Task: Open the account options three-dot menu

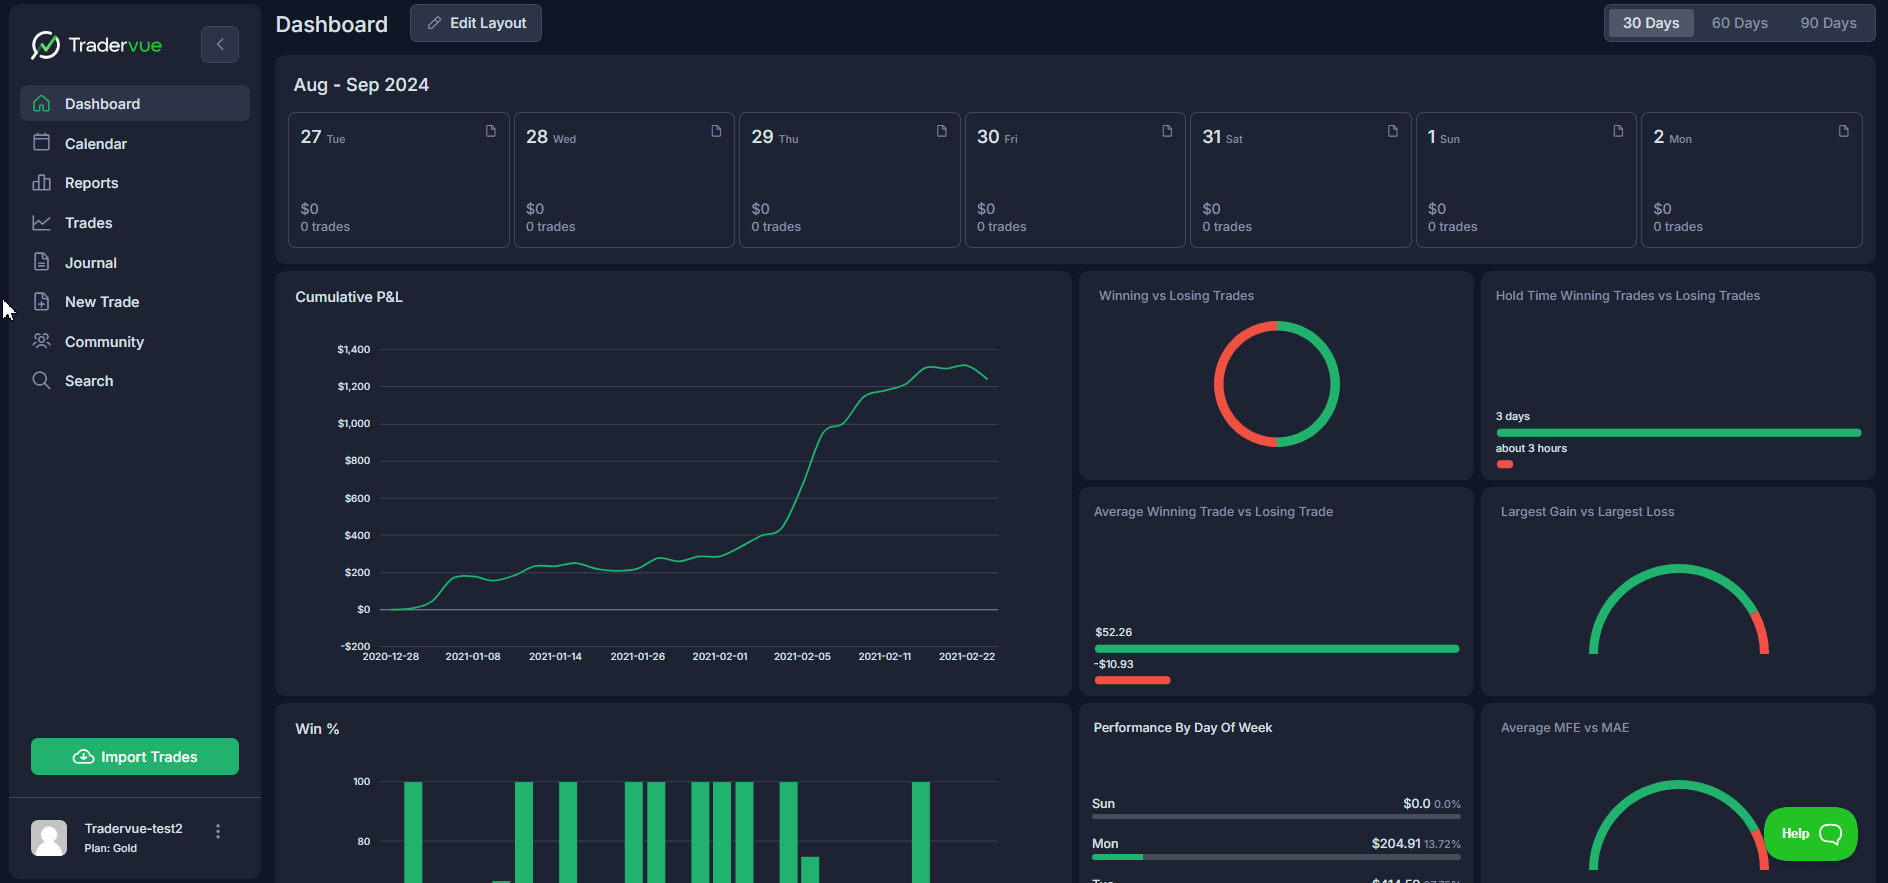Action: pos(218,831)
